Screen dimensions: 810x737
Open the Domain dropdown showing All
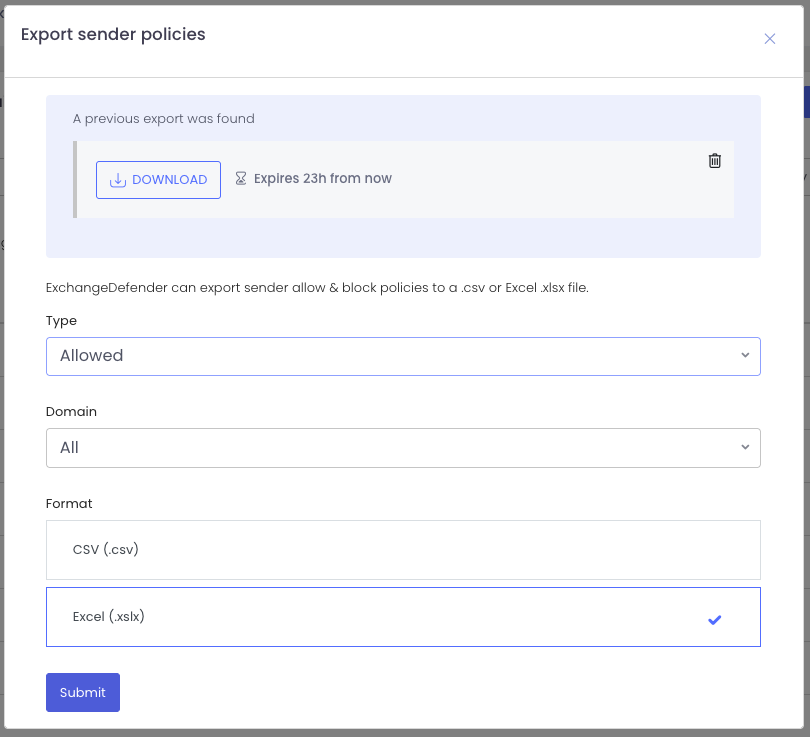[403, 447]
